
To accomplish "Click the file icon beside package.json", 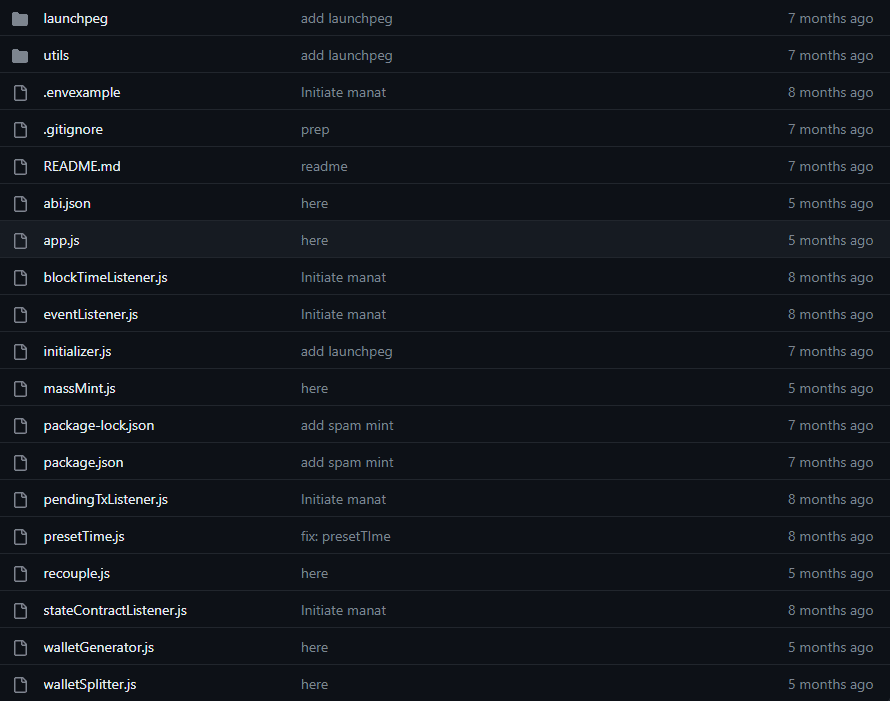I will pyautogui.click(x=20, y=463).
